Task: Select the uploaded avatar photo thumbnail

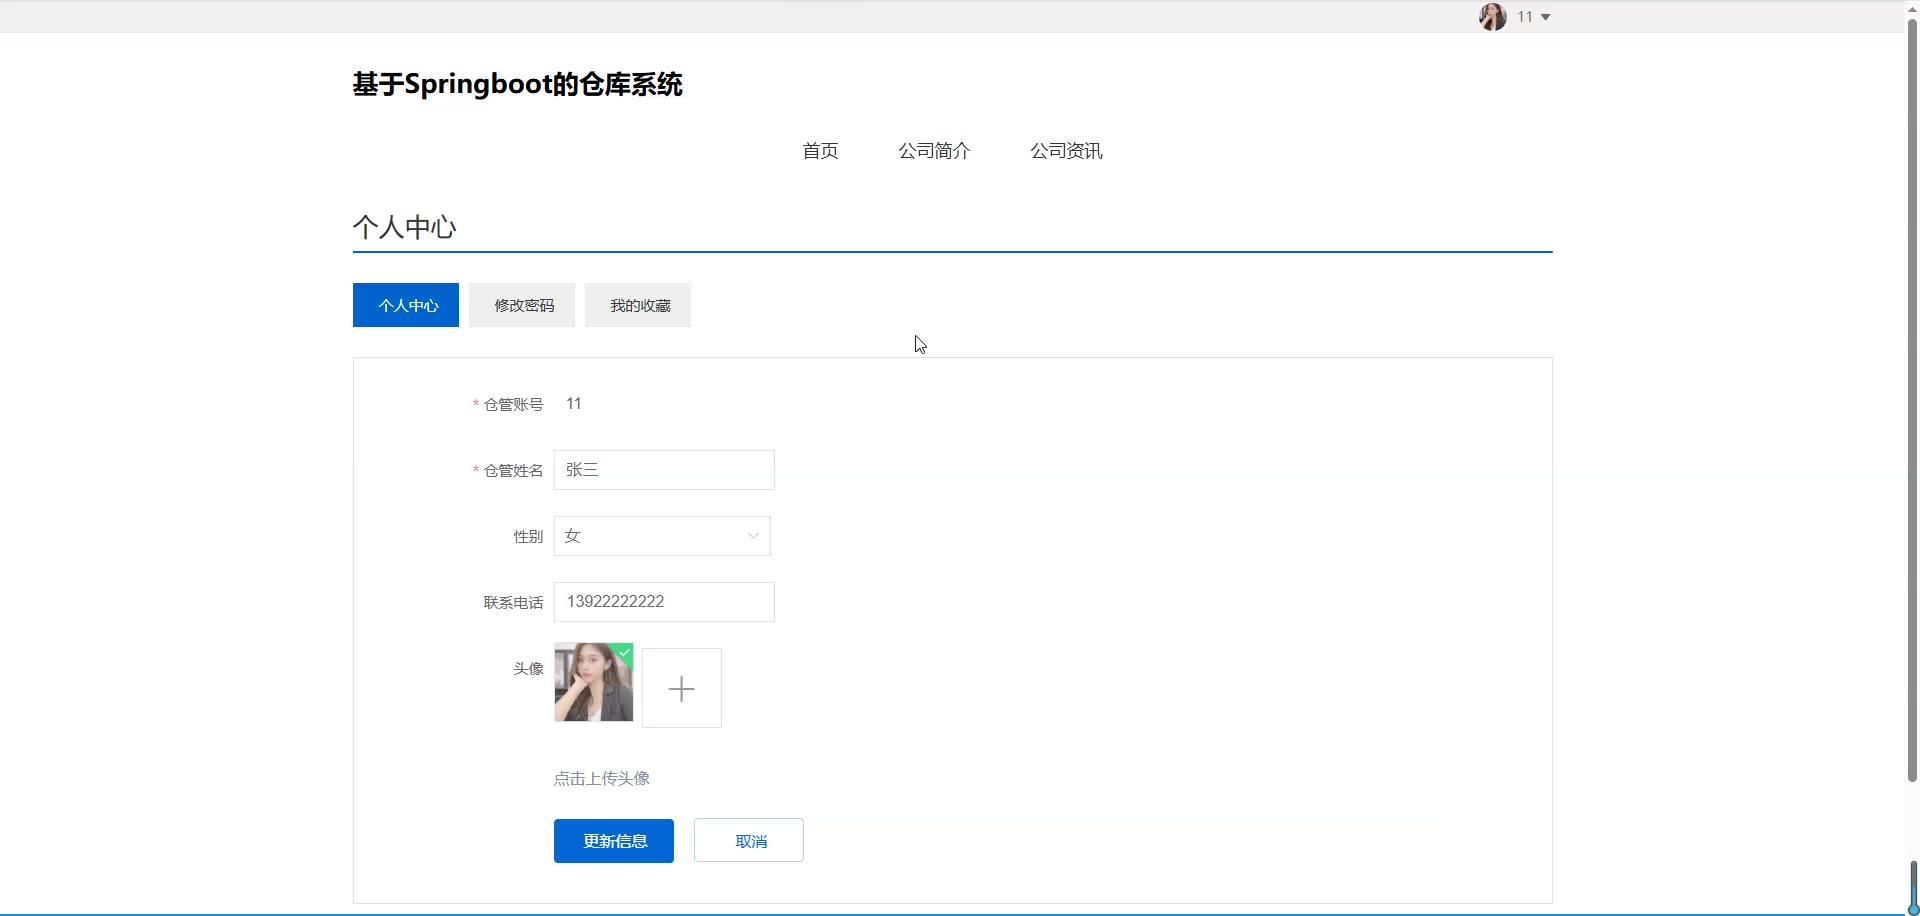Action: pos(592,684)
